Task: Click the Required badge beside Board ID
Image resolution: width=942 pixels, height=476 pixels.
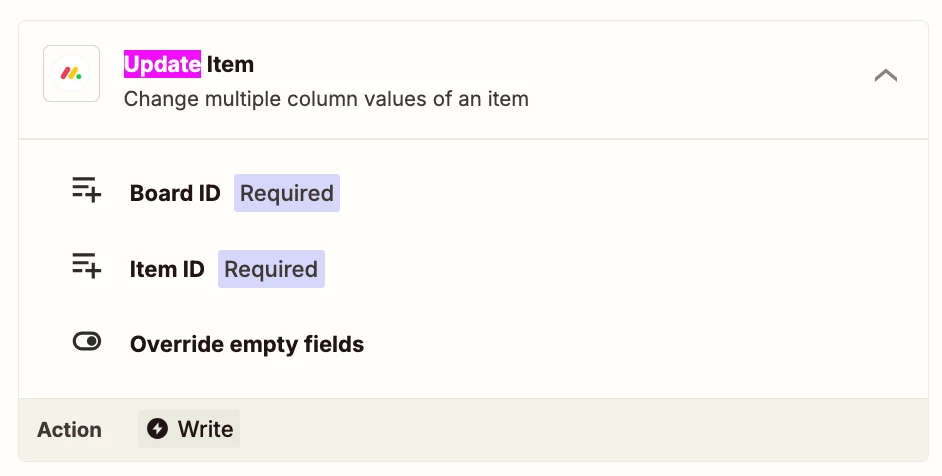Action: [287, 193]
